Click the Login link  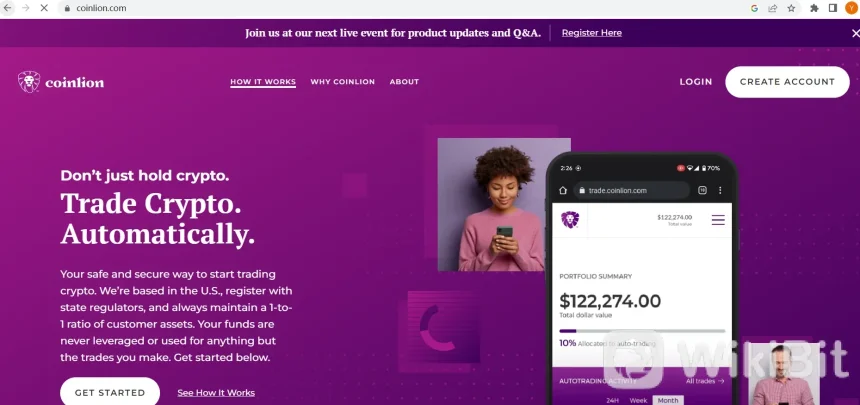[x=695, y=82]
